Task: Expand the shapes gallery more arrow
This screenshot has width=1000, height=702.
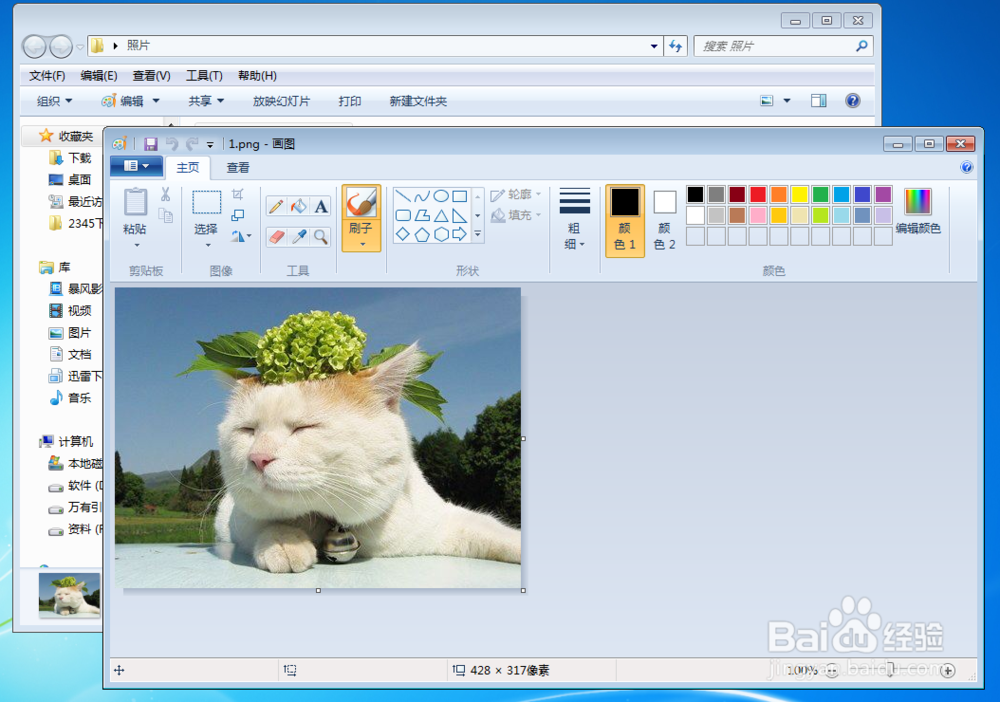Action: 478,235
